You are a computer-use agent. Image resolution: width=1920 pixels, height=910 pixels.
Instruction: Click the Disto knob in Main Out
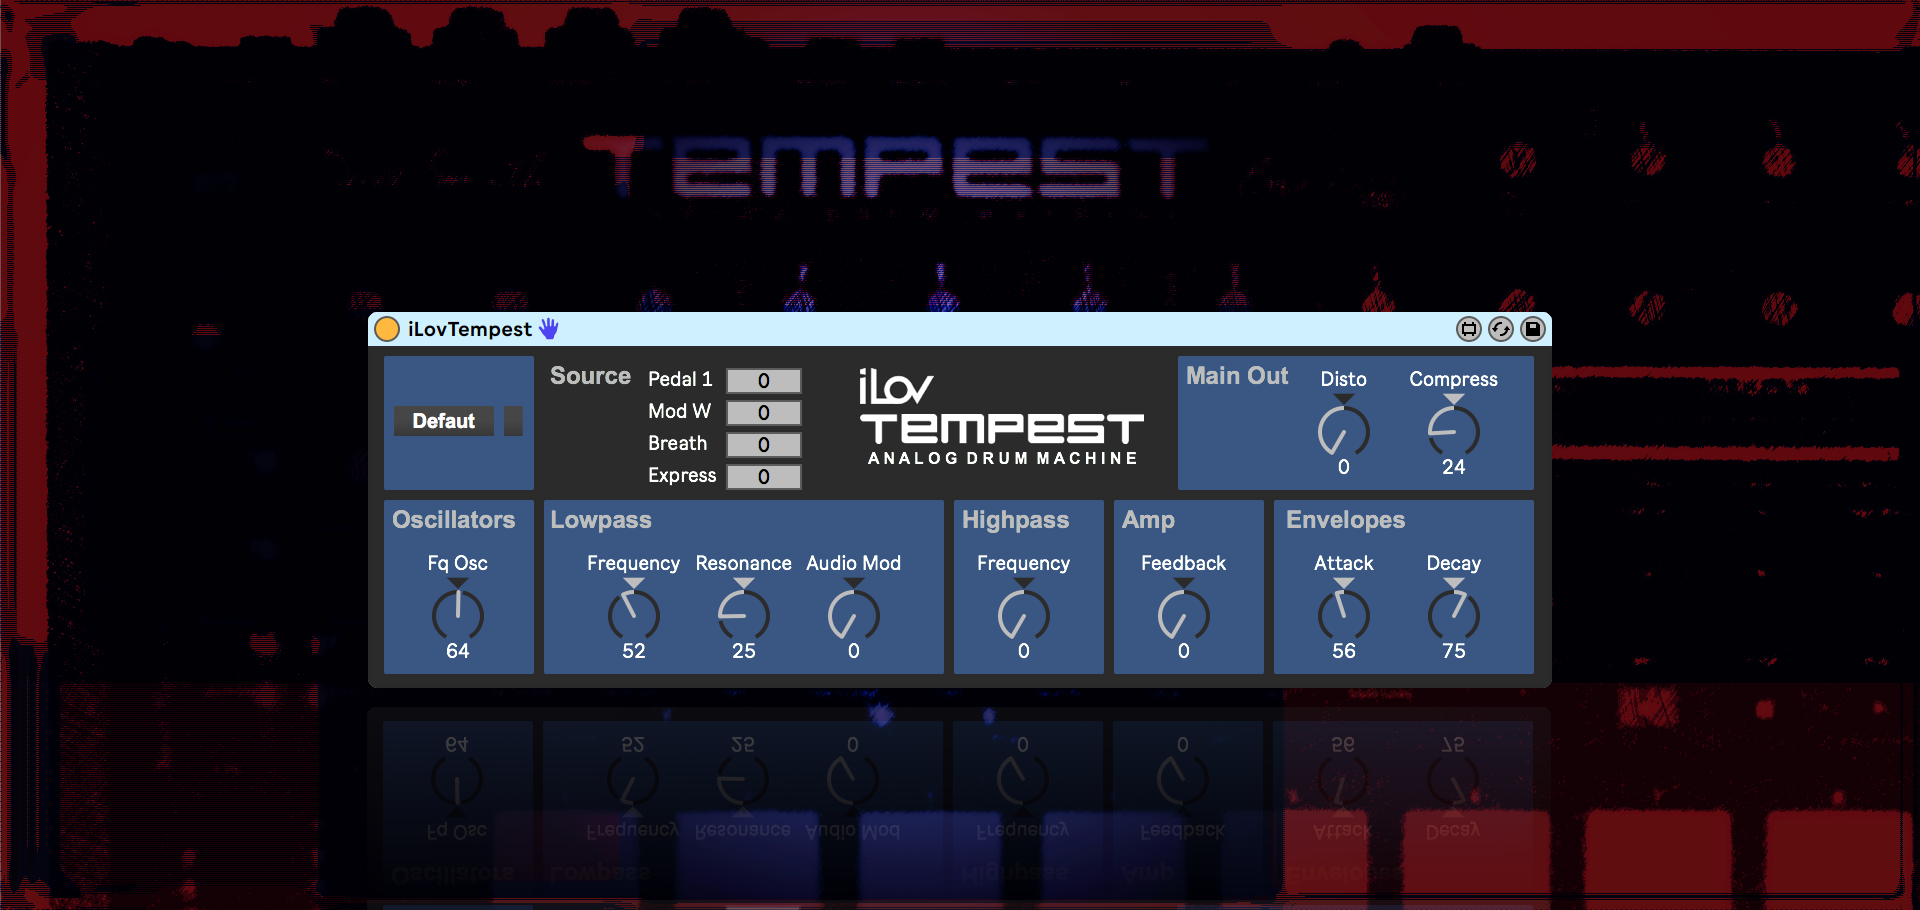pyautogui.click(x=1343, y=432)
